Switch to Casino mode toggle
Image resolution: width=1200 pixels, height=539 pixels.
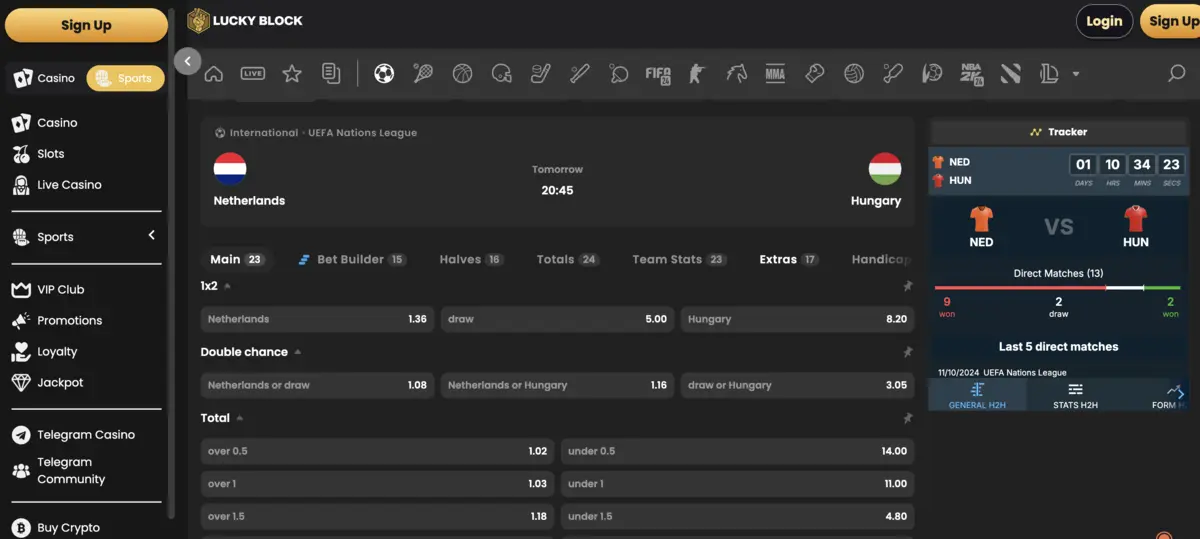tap(45, 78)
